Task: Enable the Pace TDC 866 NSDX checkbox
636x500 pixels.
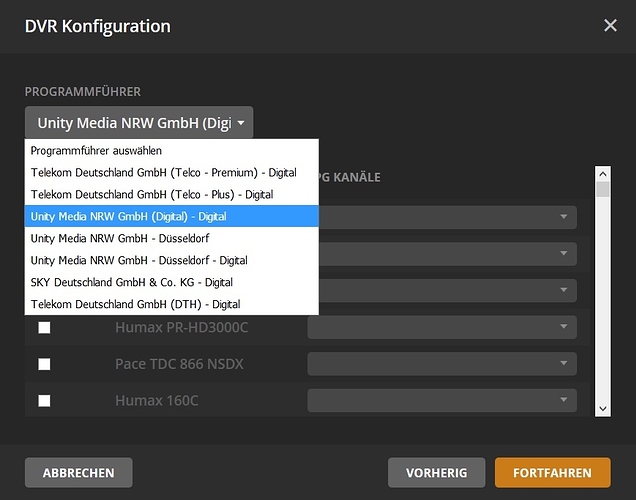Action: [44, 364]
